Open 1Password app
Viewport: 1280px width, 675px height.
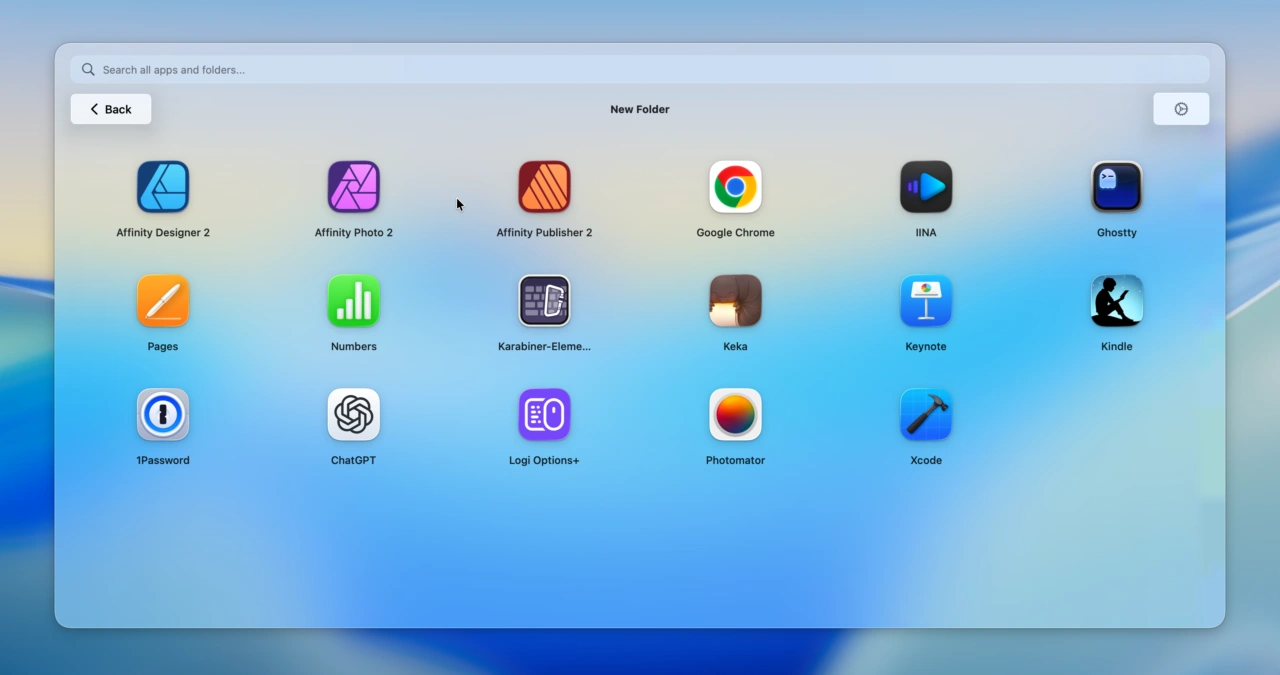[x=163, y=415]
